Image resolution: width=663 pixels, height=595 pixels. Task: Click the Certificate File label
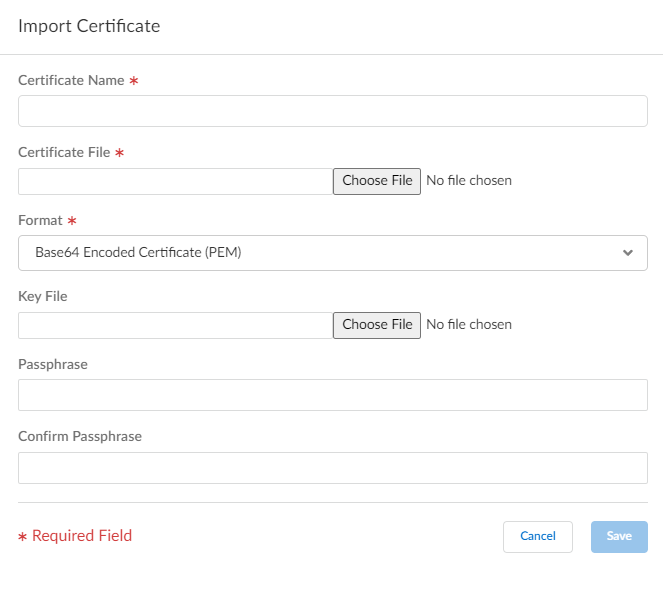point(64,152)
